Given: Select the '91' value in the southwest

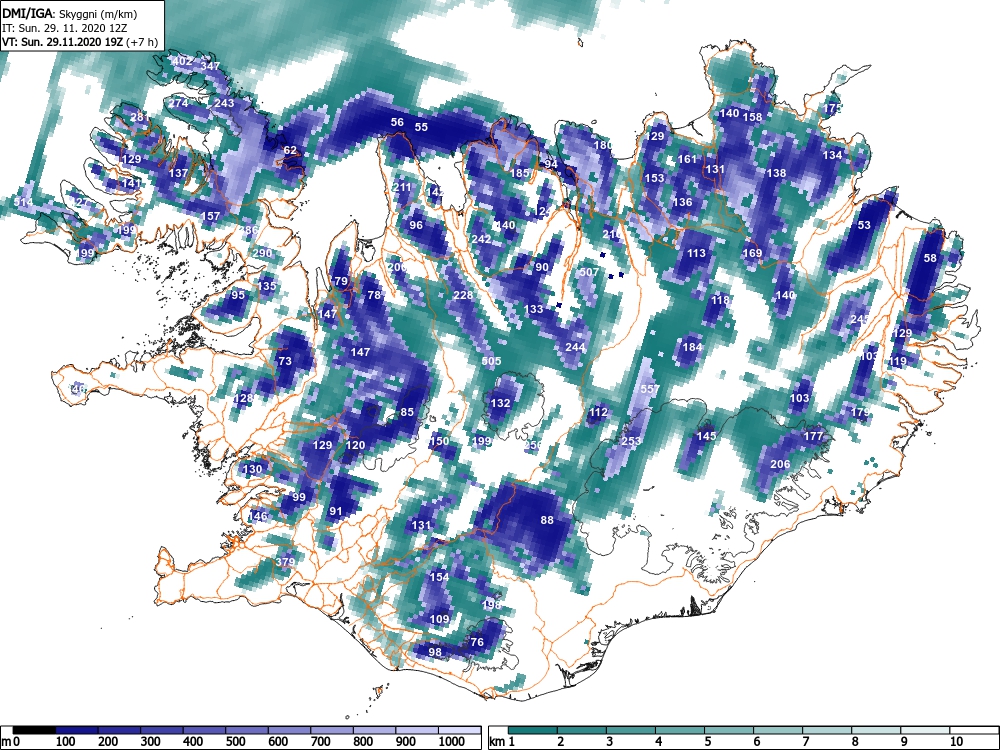Looking at the screenshot, I should pyautogui.click(x=335, y=511).
